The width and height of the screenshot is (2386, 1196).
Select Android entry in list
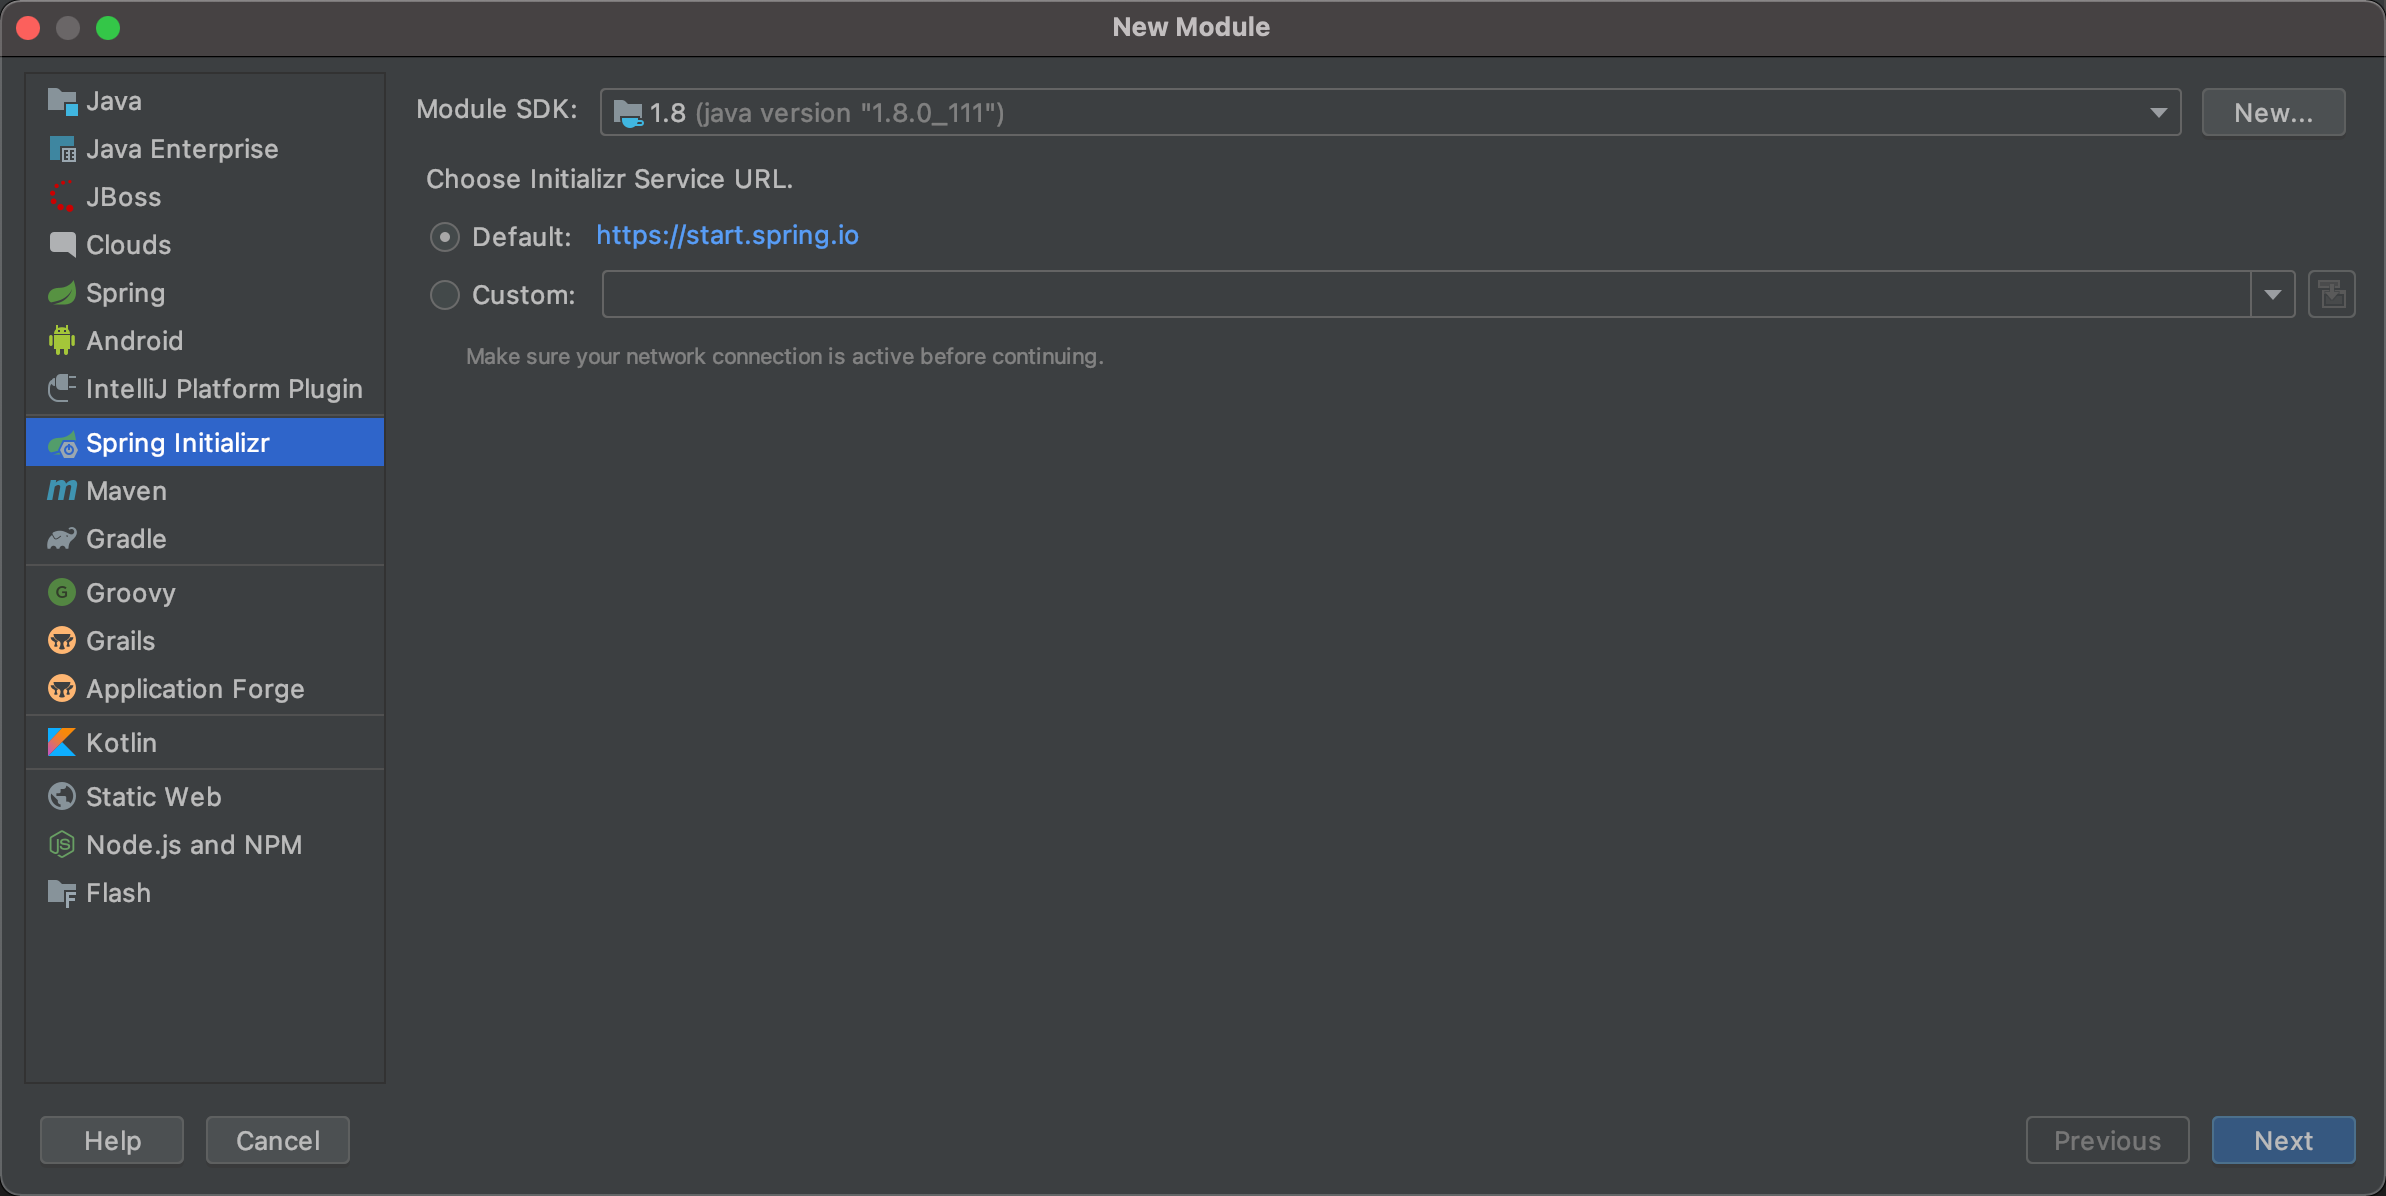tap(205, 341)
